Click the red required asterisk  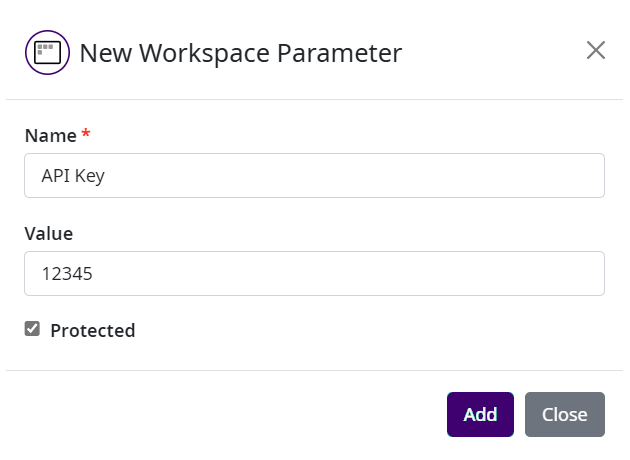(86, 134)
